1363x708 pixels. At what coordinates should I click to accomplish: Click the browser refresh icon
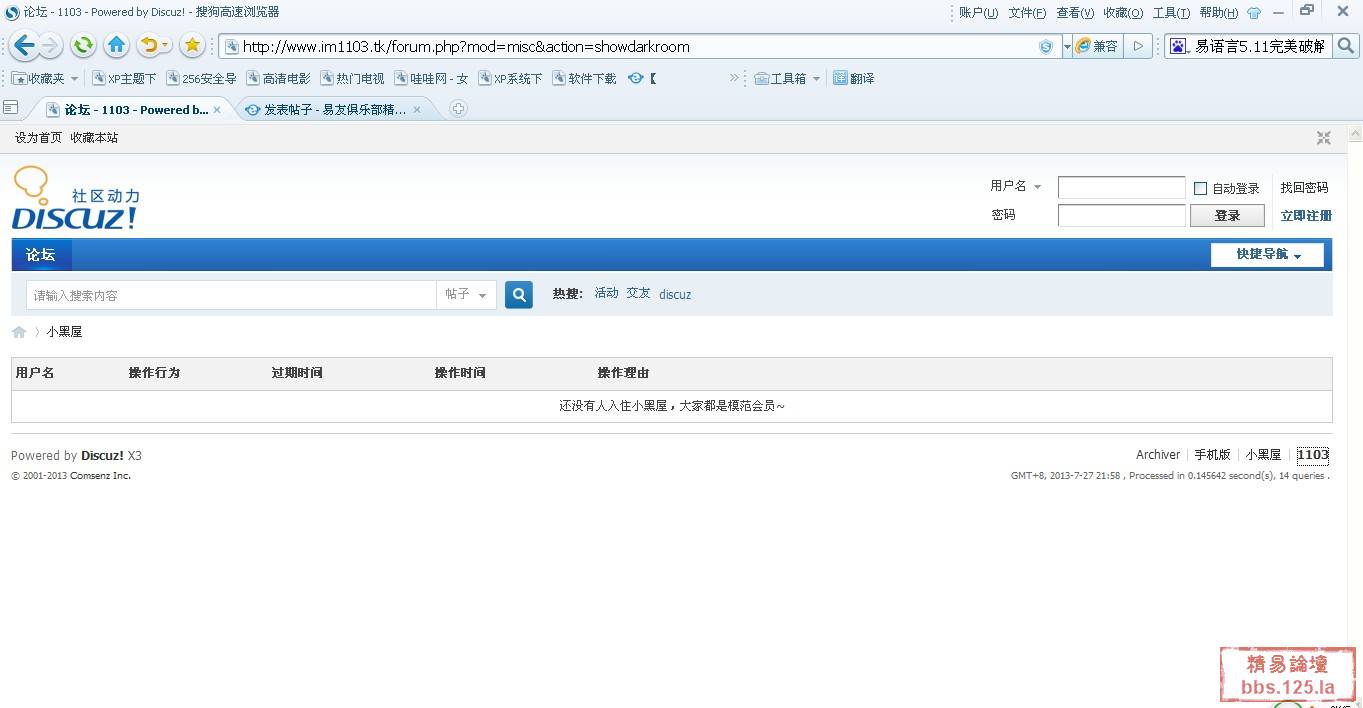[83, 45]
